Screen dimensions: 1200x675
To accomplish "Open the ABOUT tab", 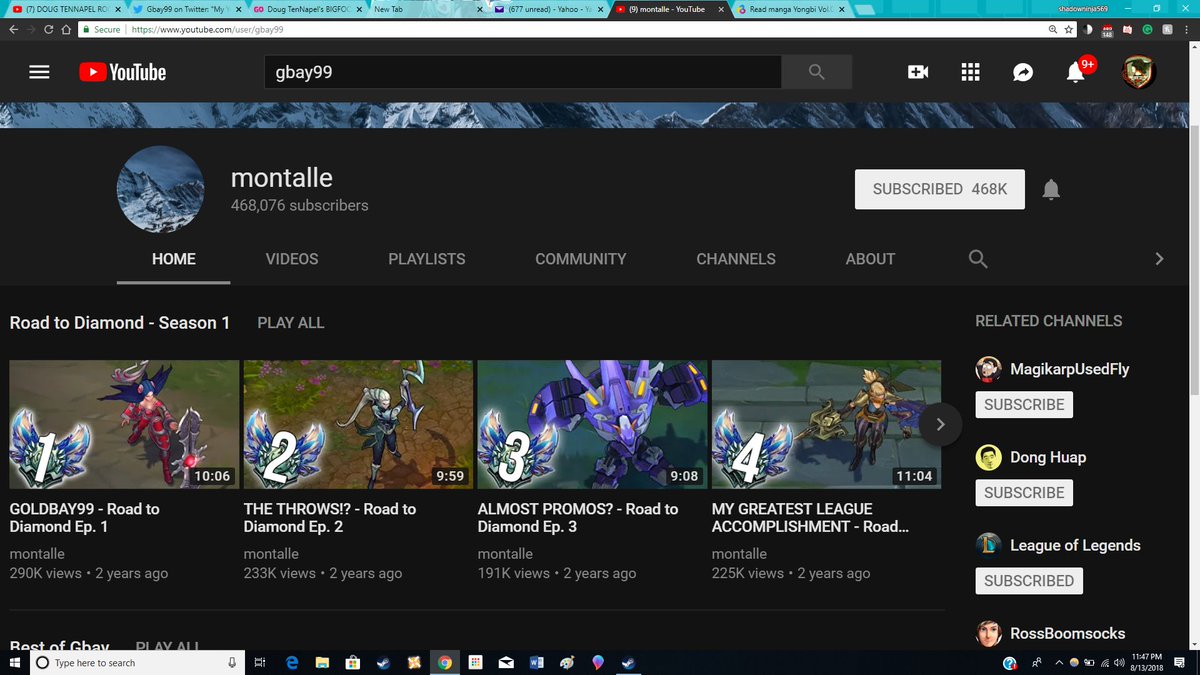I will [870, 259].
